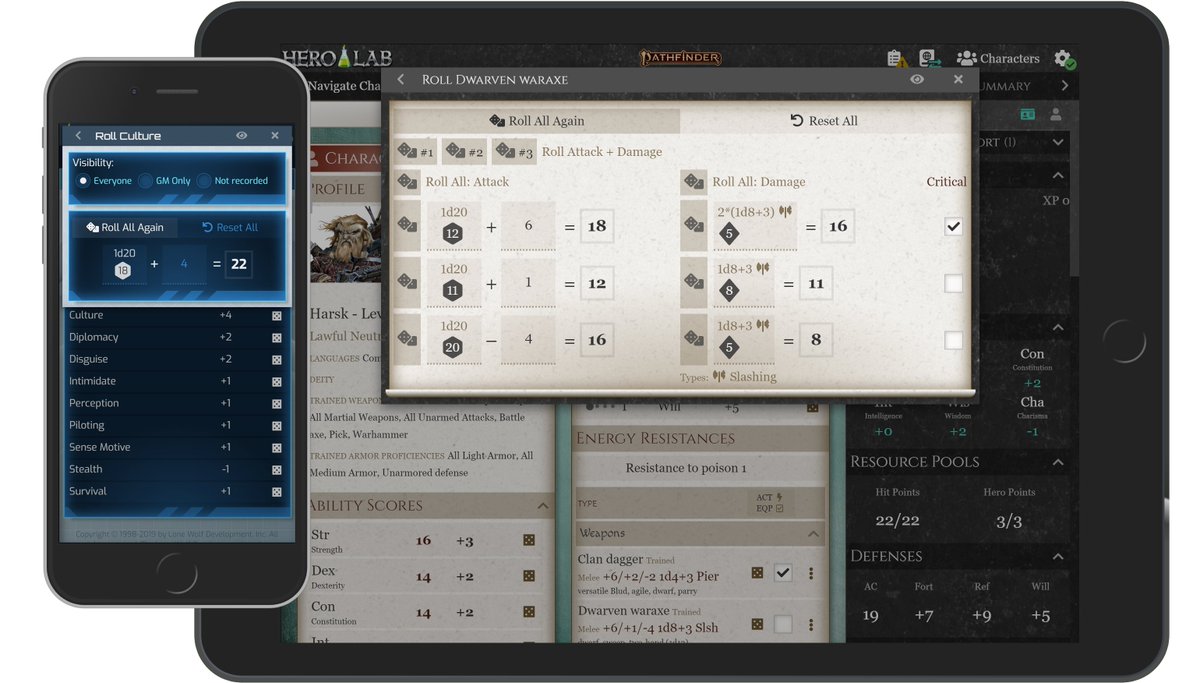1200x683 pixels.
Task: Roll the Perception skill dice on phone
Action: tap(277, 404)
